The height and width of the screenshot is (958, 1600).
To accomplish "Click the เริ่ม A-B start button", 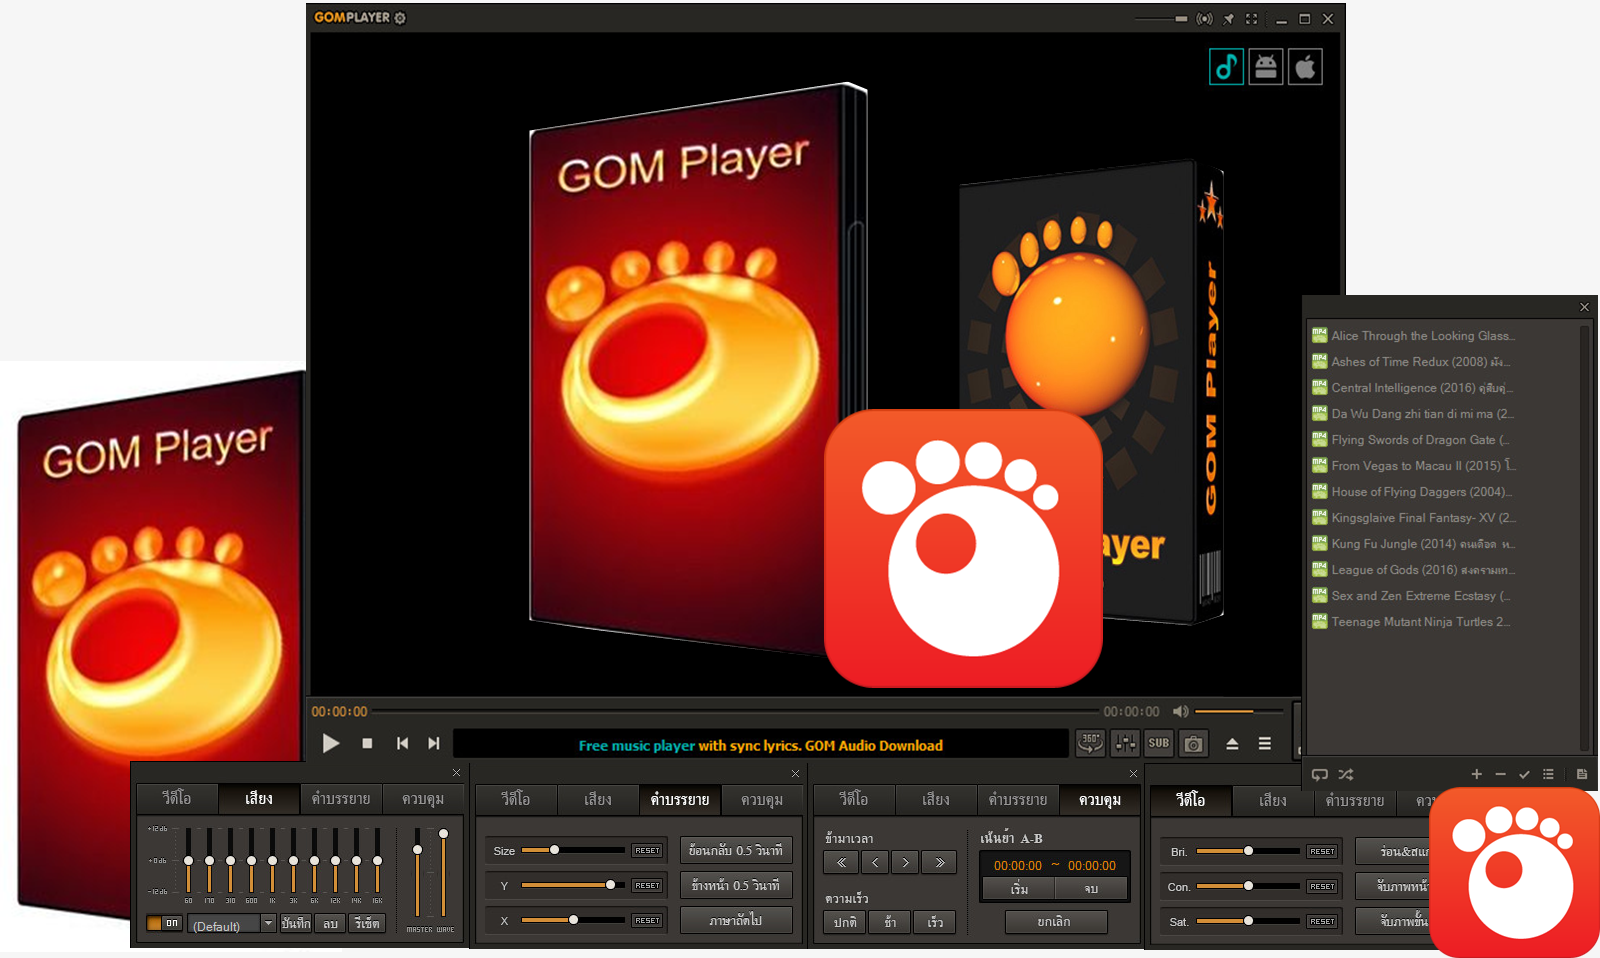I will [1019, 889].
